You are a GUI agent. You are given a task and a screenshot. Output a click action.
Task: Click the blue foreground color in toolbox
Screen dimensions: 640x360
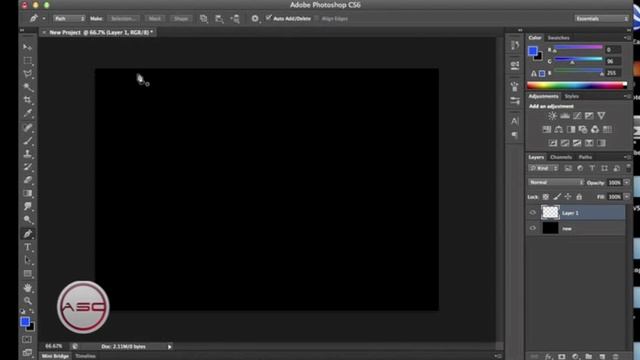[25, 322]
